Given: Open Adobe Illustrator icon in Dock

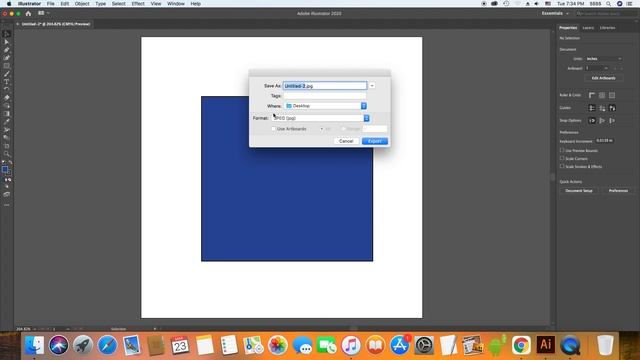Looking at the screenshot, I should [x=545, y=345].
